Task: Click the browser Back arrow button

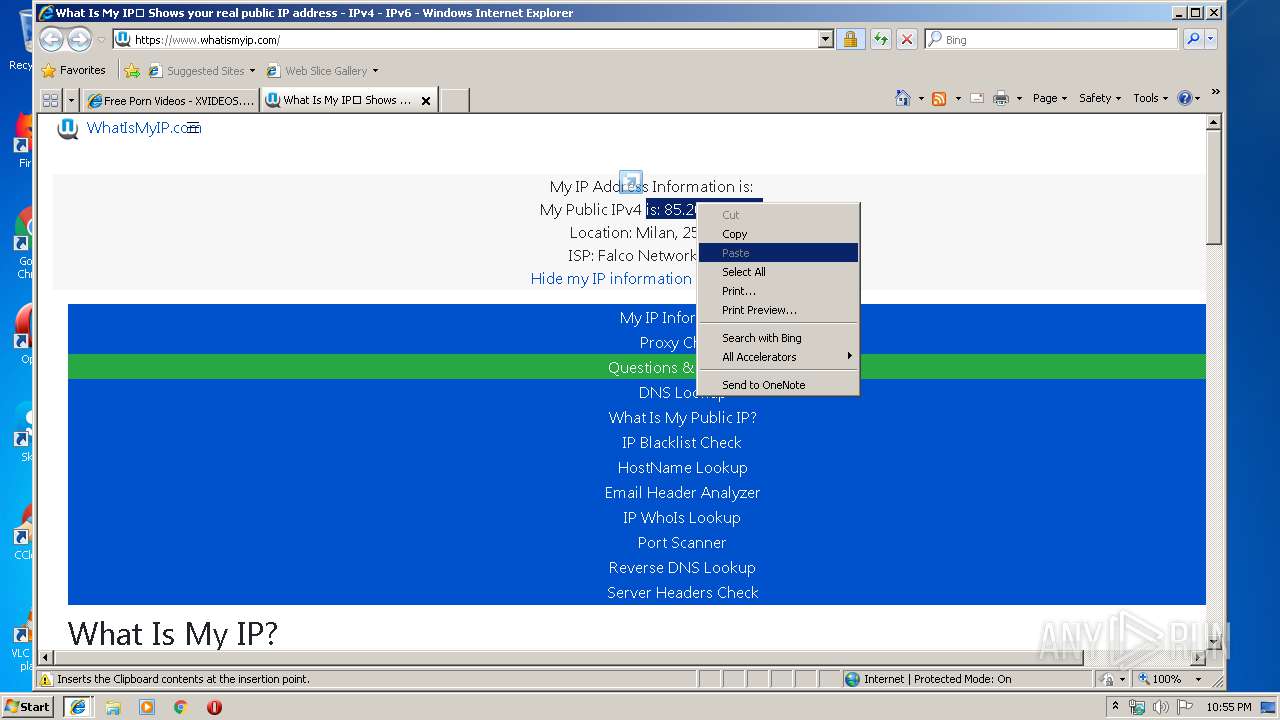Action: click(51, 39)
